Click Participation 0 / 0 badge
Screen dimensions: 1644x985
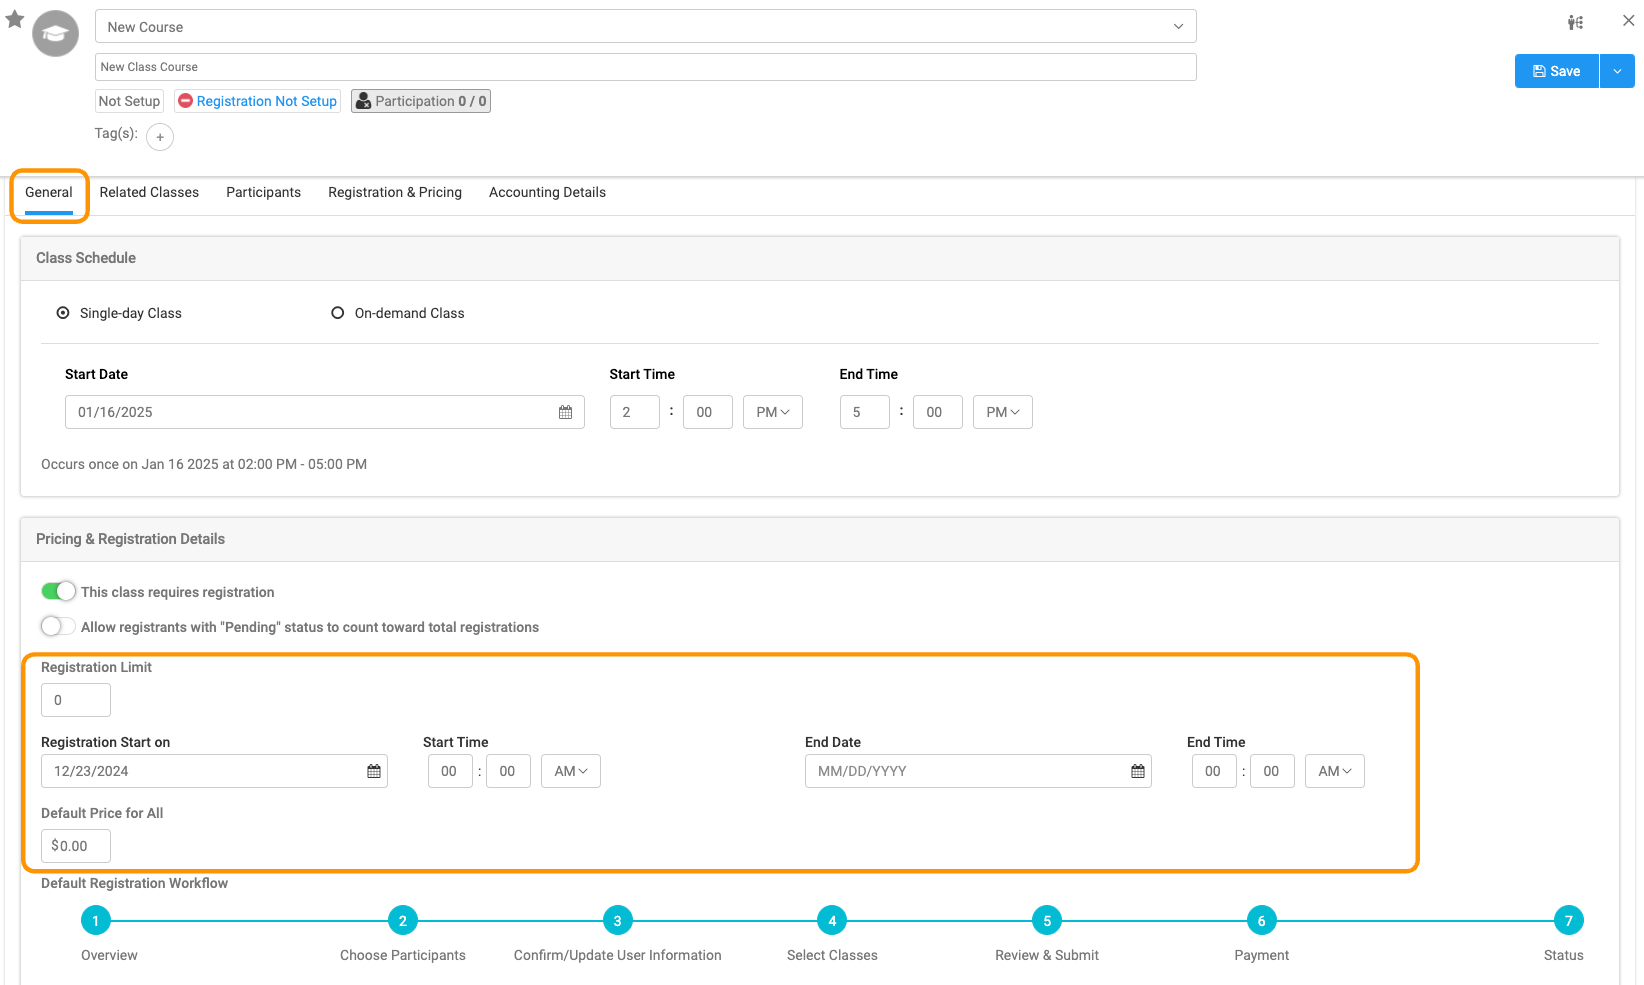click(x=421, y=101)
